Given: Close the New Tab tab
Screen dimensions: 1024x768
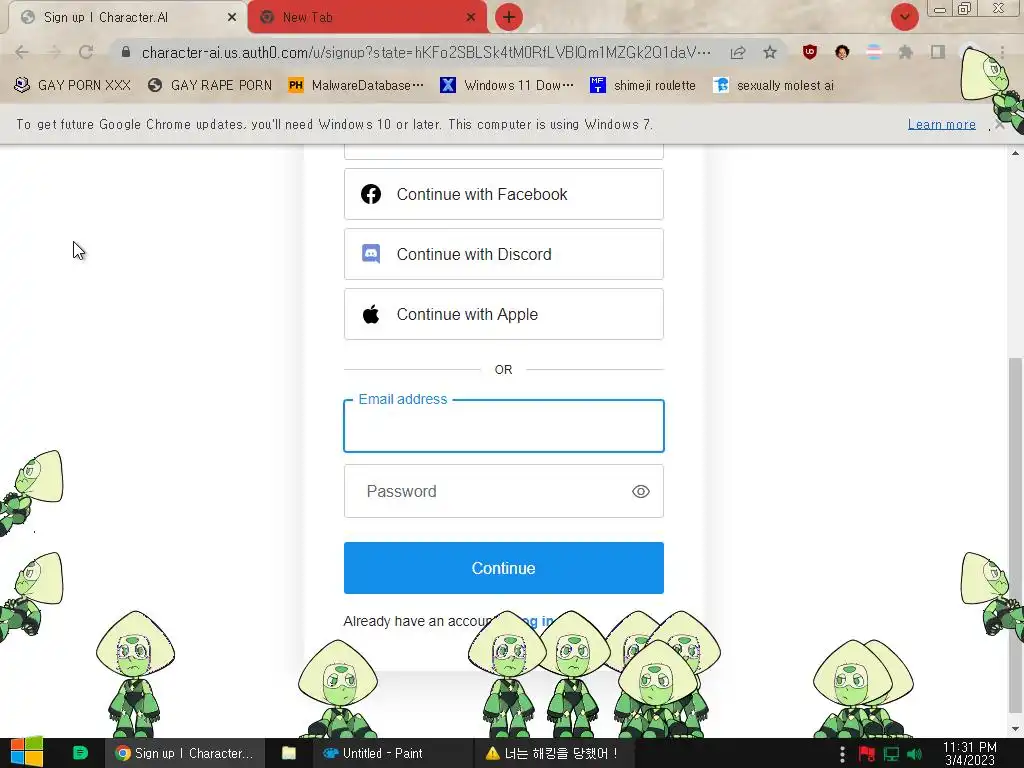Looking at the screenshot, I should [471, 17].
